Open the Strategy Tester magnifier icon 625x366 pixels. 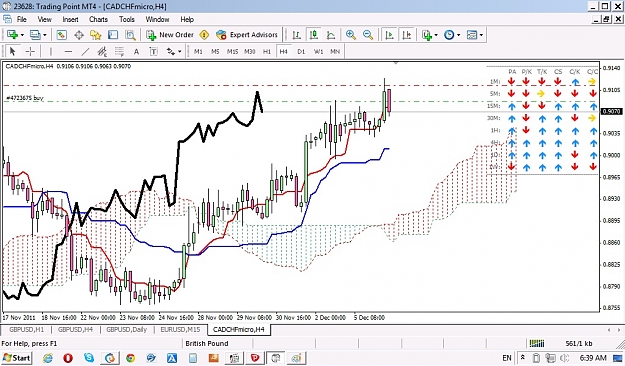pos(130,35)
